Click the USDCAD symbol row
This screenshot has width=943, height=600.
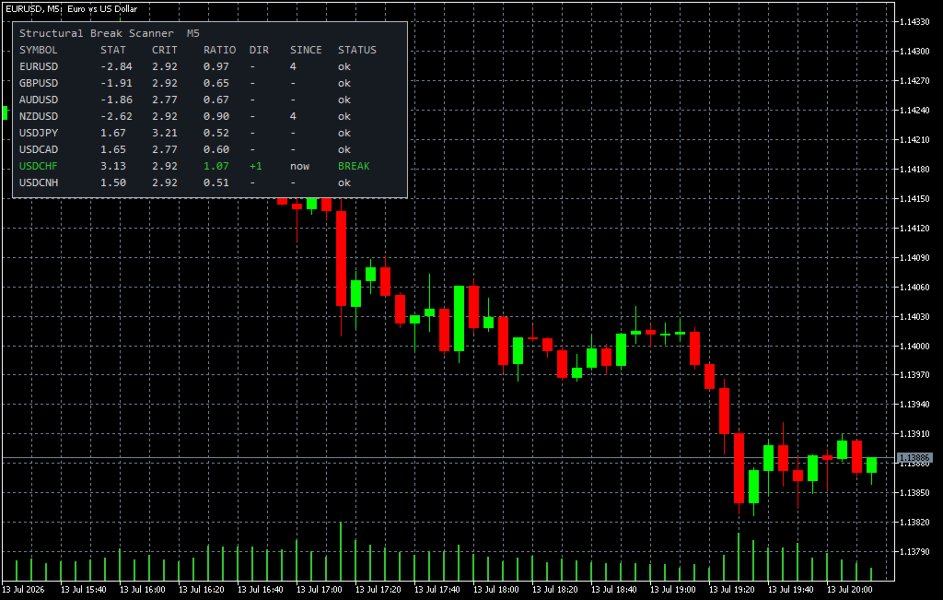pos(38,150)
